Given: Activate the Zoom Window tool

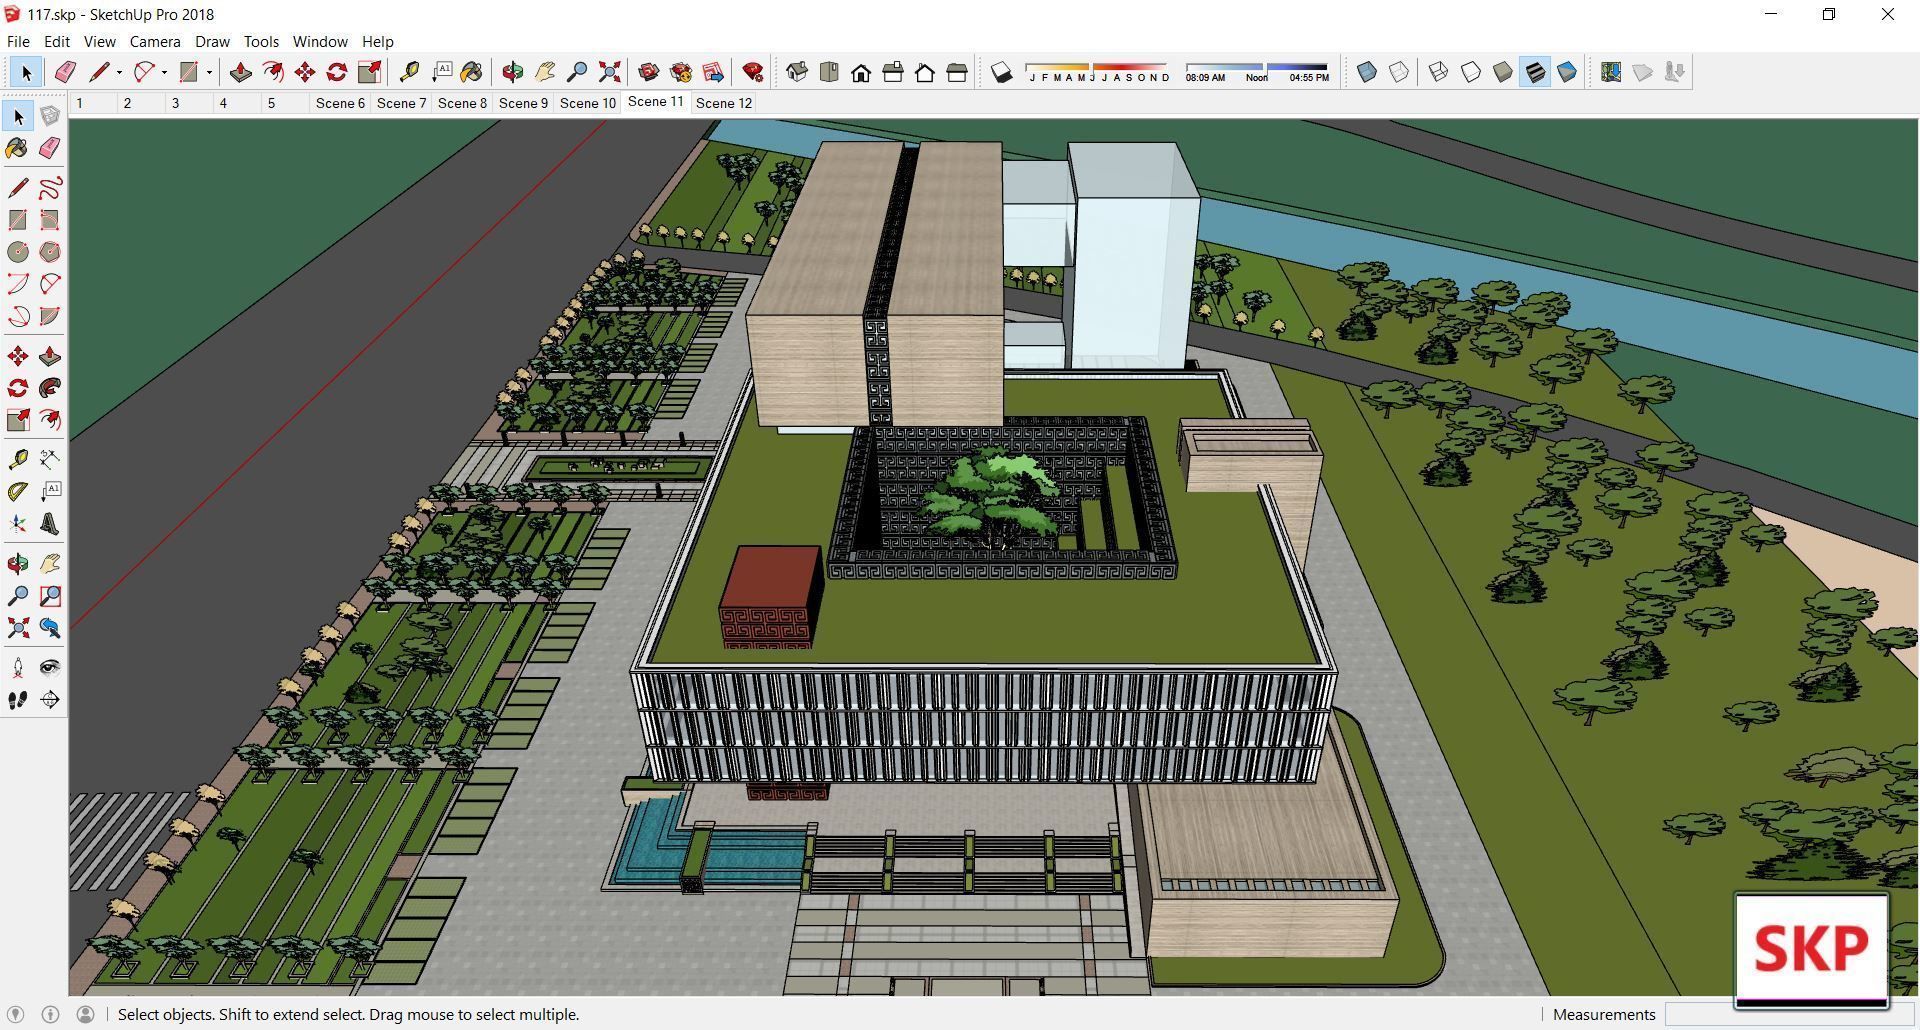Looking at the screenshot, I should [x=50, y=596].
